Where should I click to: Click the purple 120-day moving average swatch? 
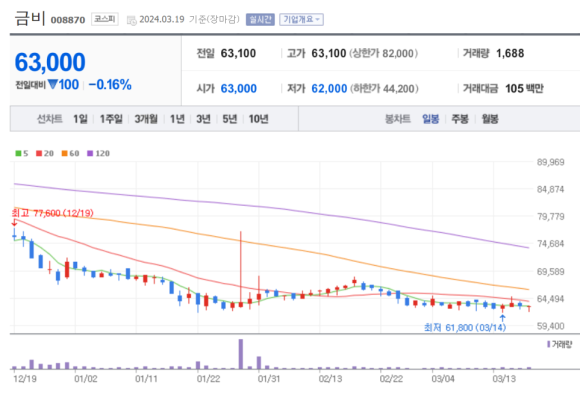[90, 153]
